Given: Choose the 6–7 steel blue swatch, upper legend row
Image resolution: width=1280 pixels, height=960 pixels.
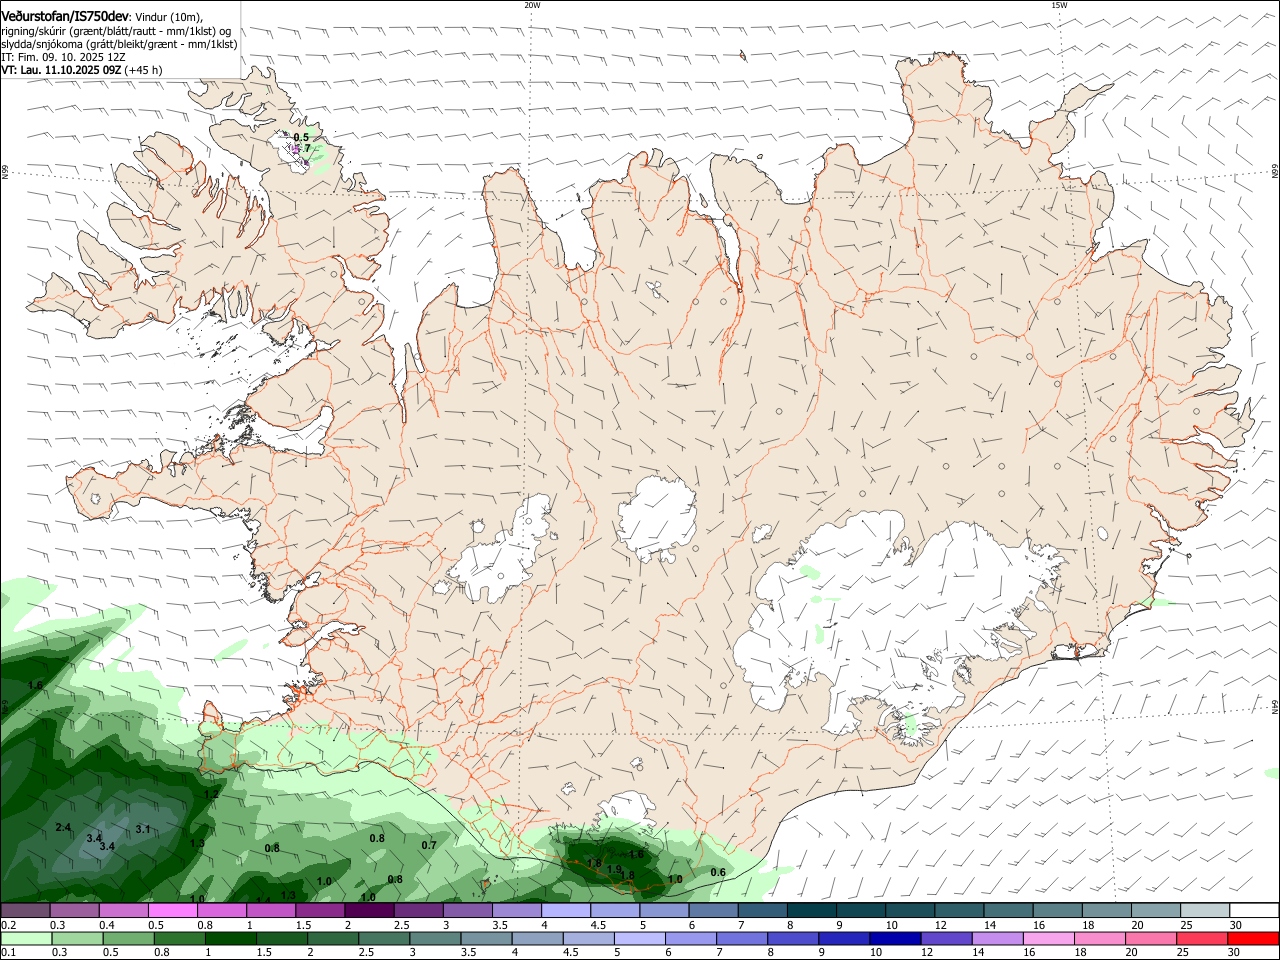Looking at the screenshot, I should click(x=714, y=910).
